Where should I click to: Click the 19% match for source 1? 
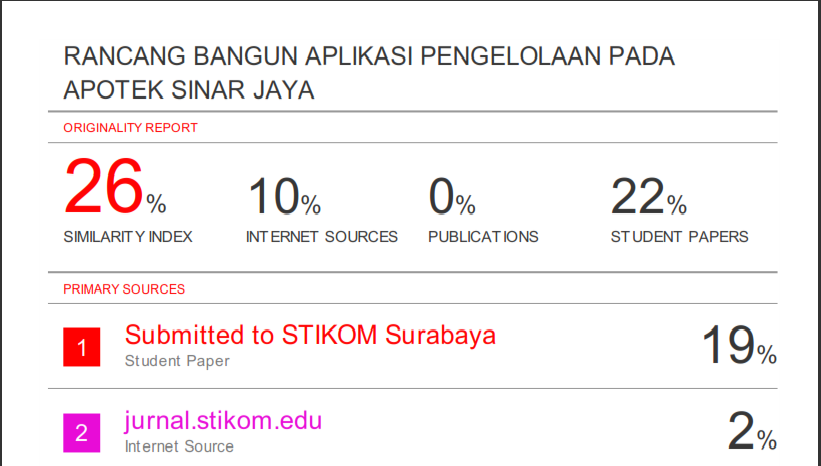coord(738,346)
